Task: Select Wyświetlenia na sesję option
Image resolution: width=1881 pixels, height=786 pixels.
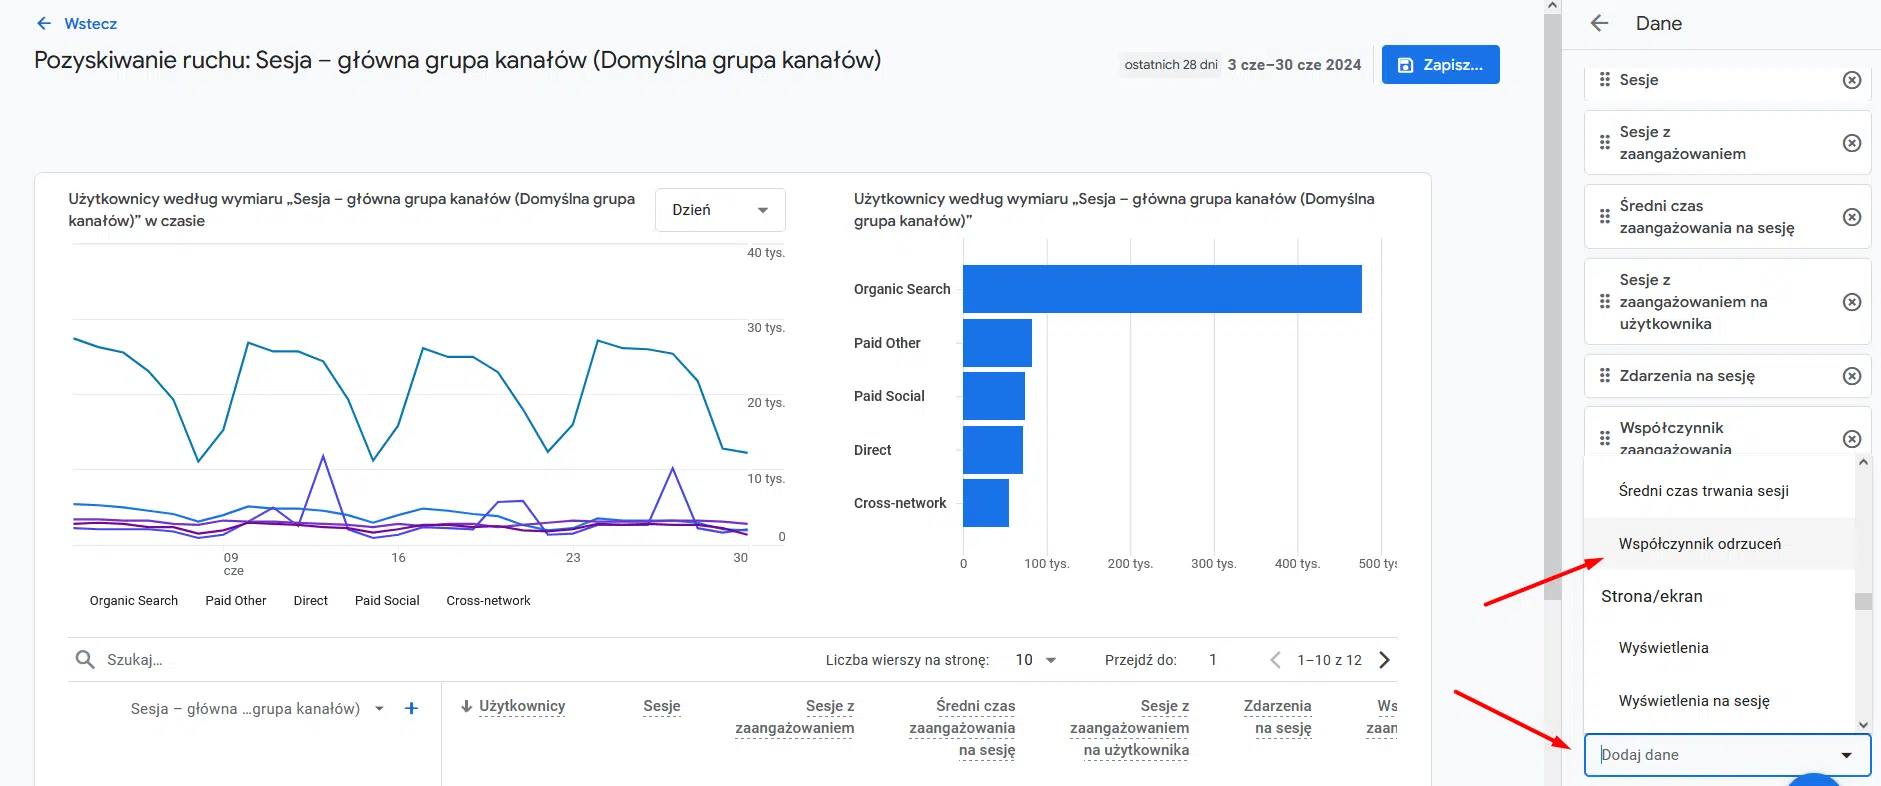Action: pos(1719,701)
